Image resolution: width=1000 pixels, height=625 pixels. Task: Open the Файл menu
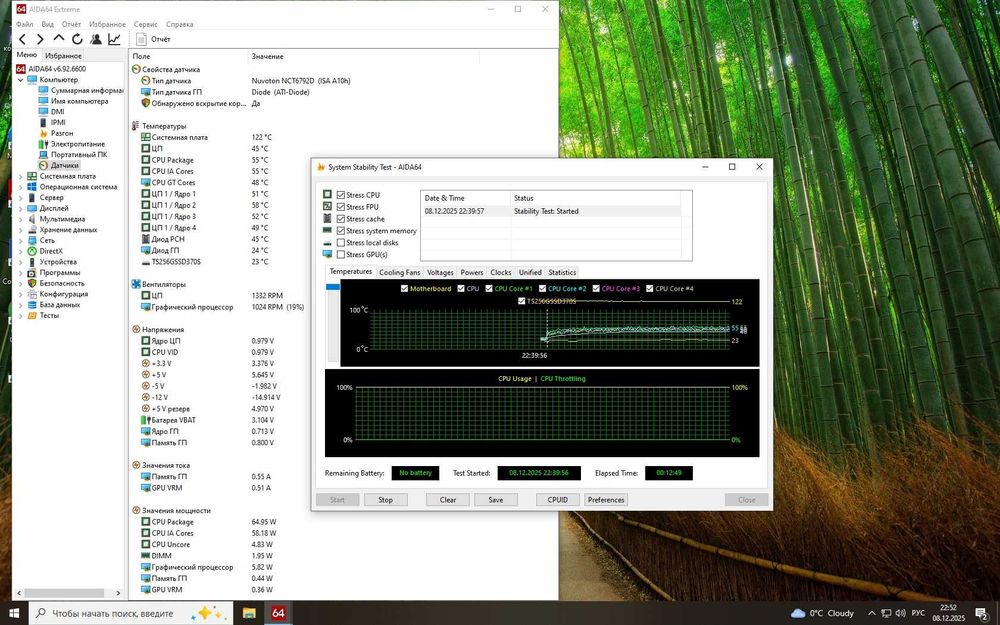tap(24, 24)
